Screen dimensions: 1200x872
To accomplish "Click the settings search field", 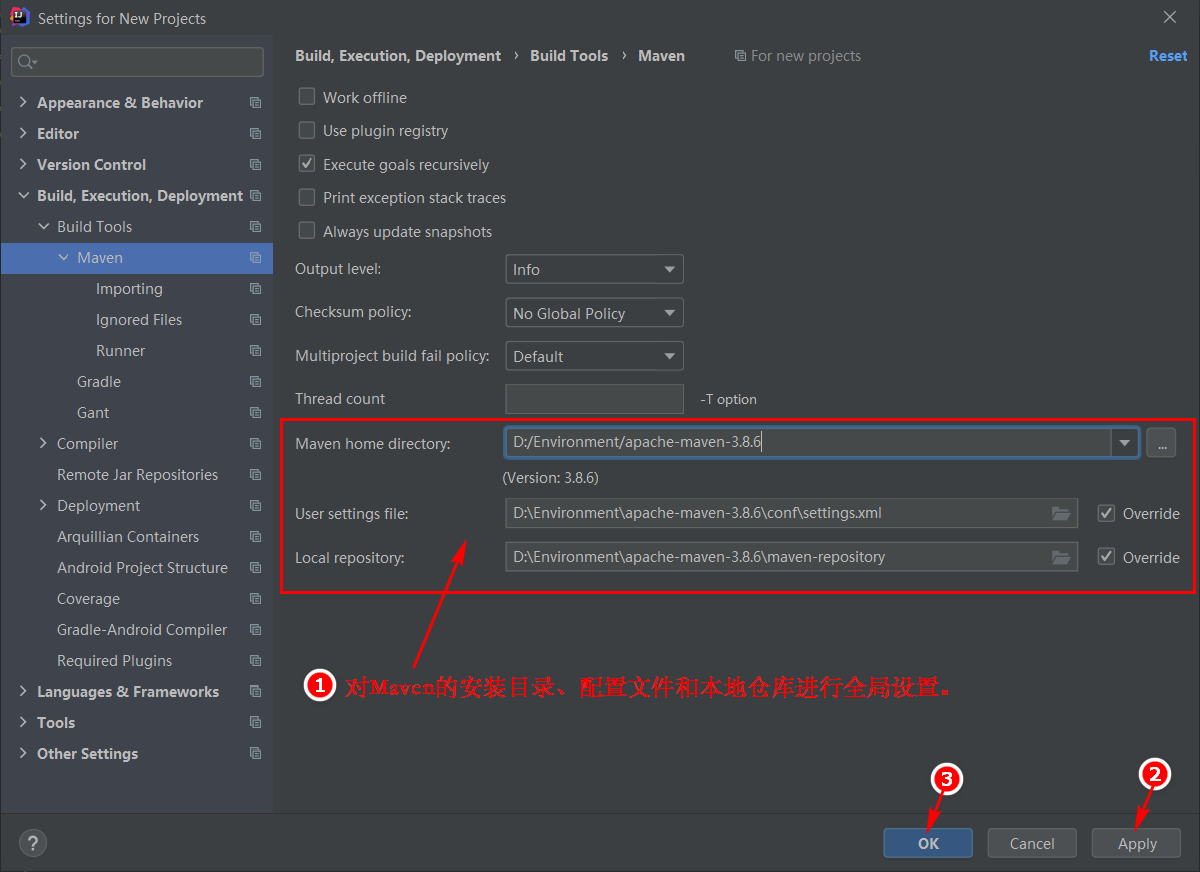I will [138, 62].
